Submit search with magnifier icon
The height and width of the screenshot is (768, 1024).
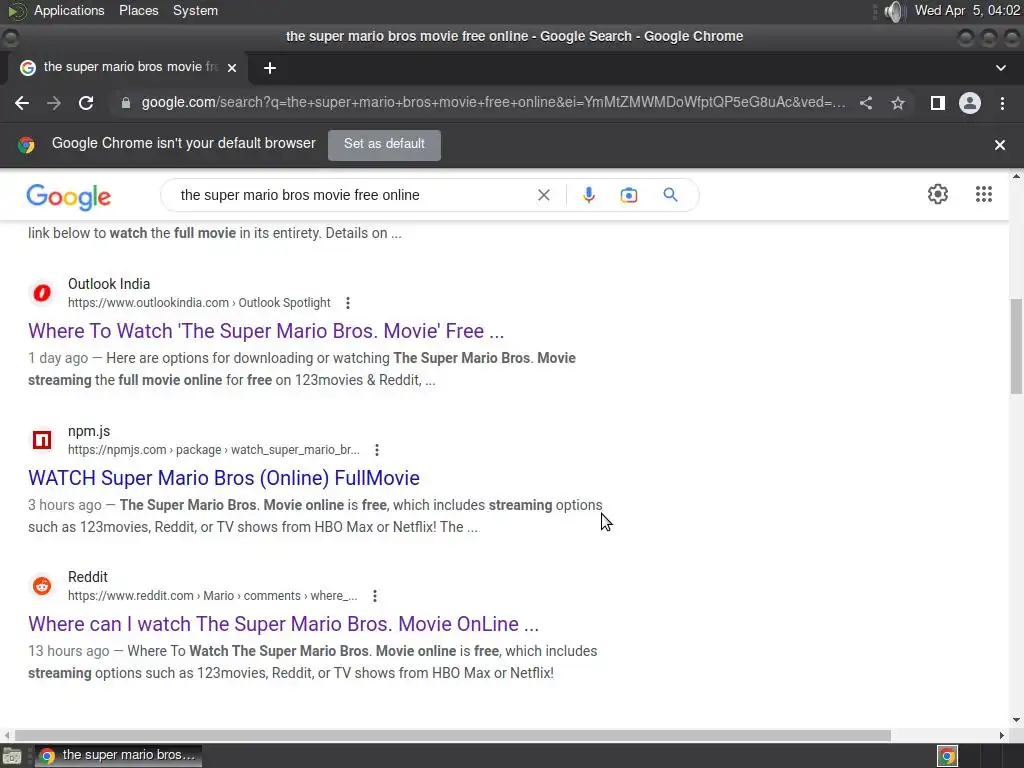click(x=670, y=195)
